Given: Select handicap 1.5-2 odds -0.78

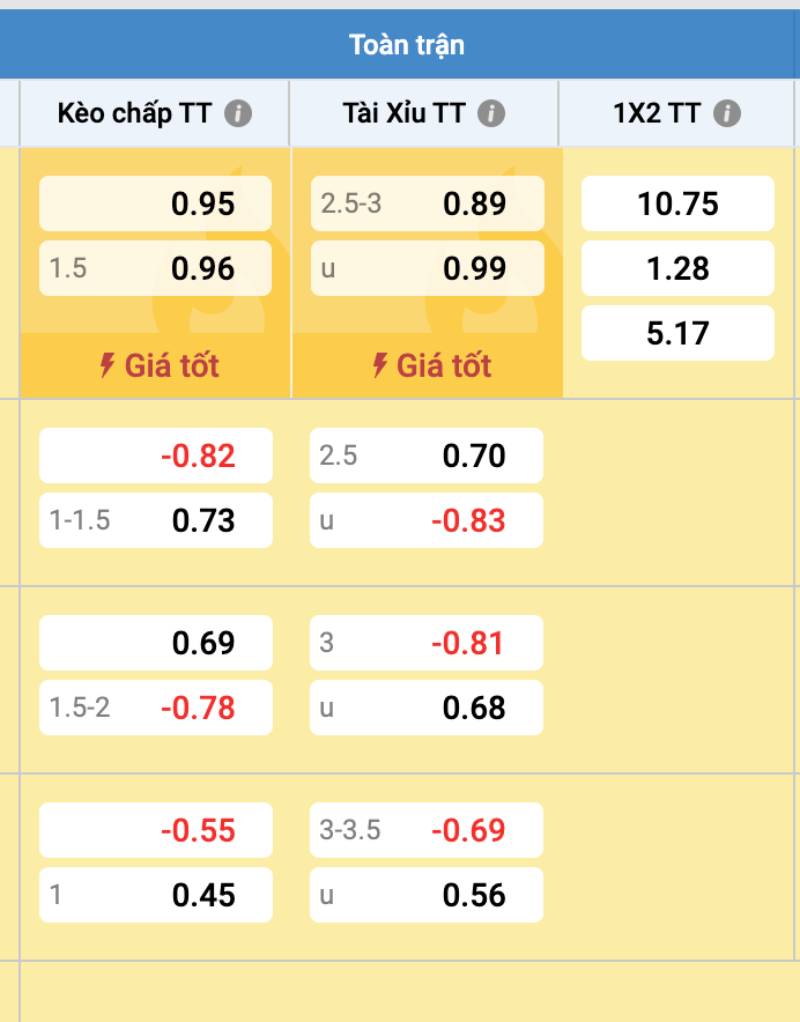Looking at the screenshot, I should pyautogui.click(x=155, y=708).
